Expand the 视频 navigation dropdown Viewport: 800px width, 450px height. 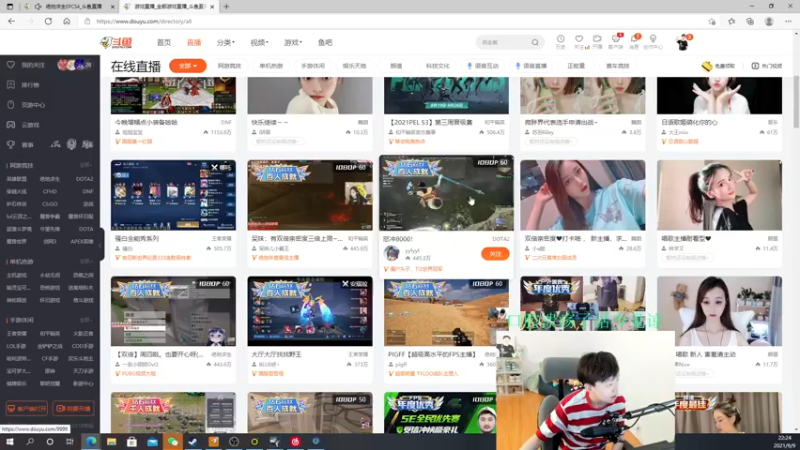(x=259, y=42)
